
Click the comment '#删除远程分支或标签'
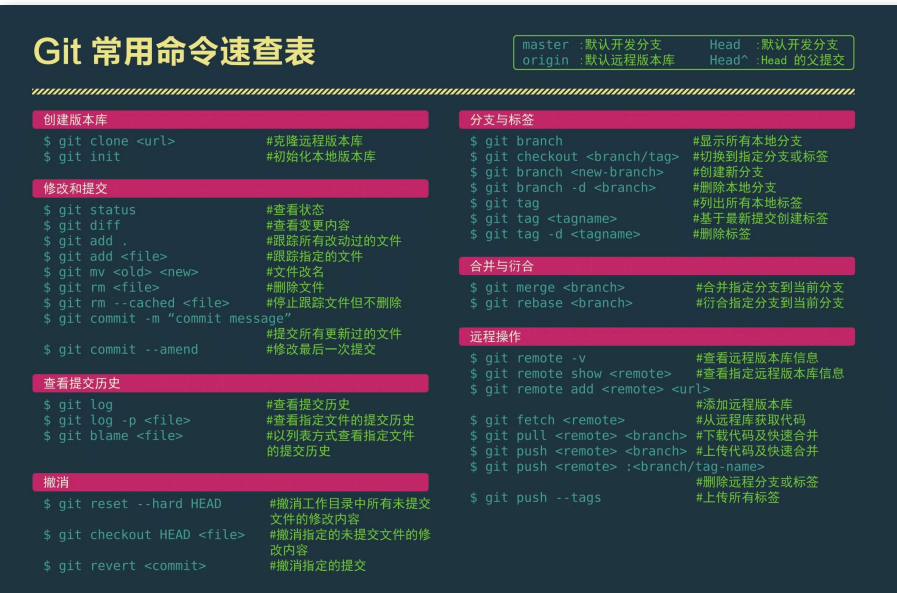click(x=757, y=482)
